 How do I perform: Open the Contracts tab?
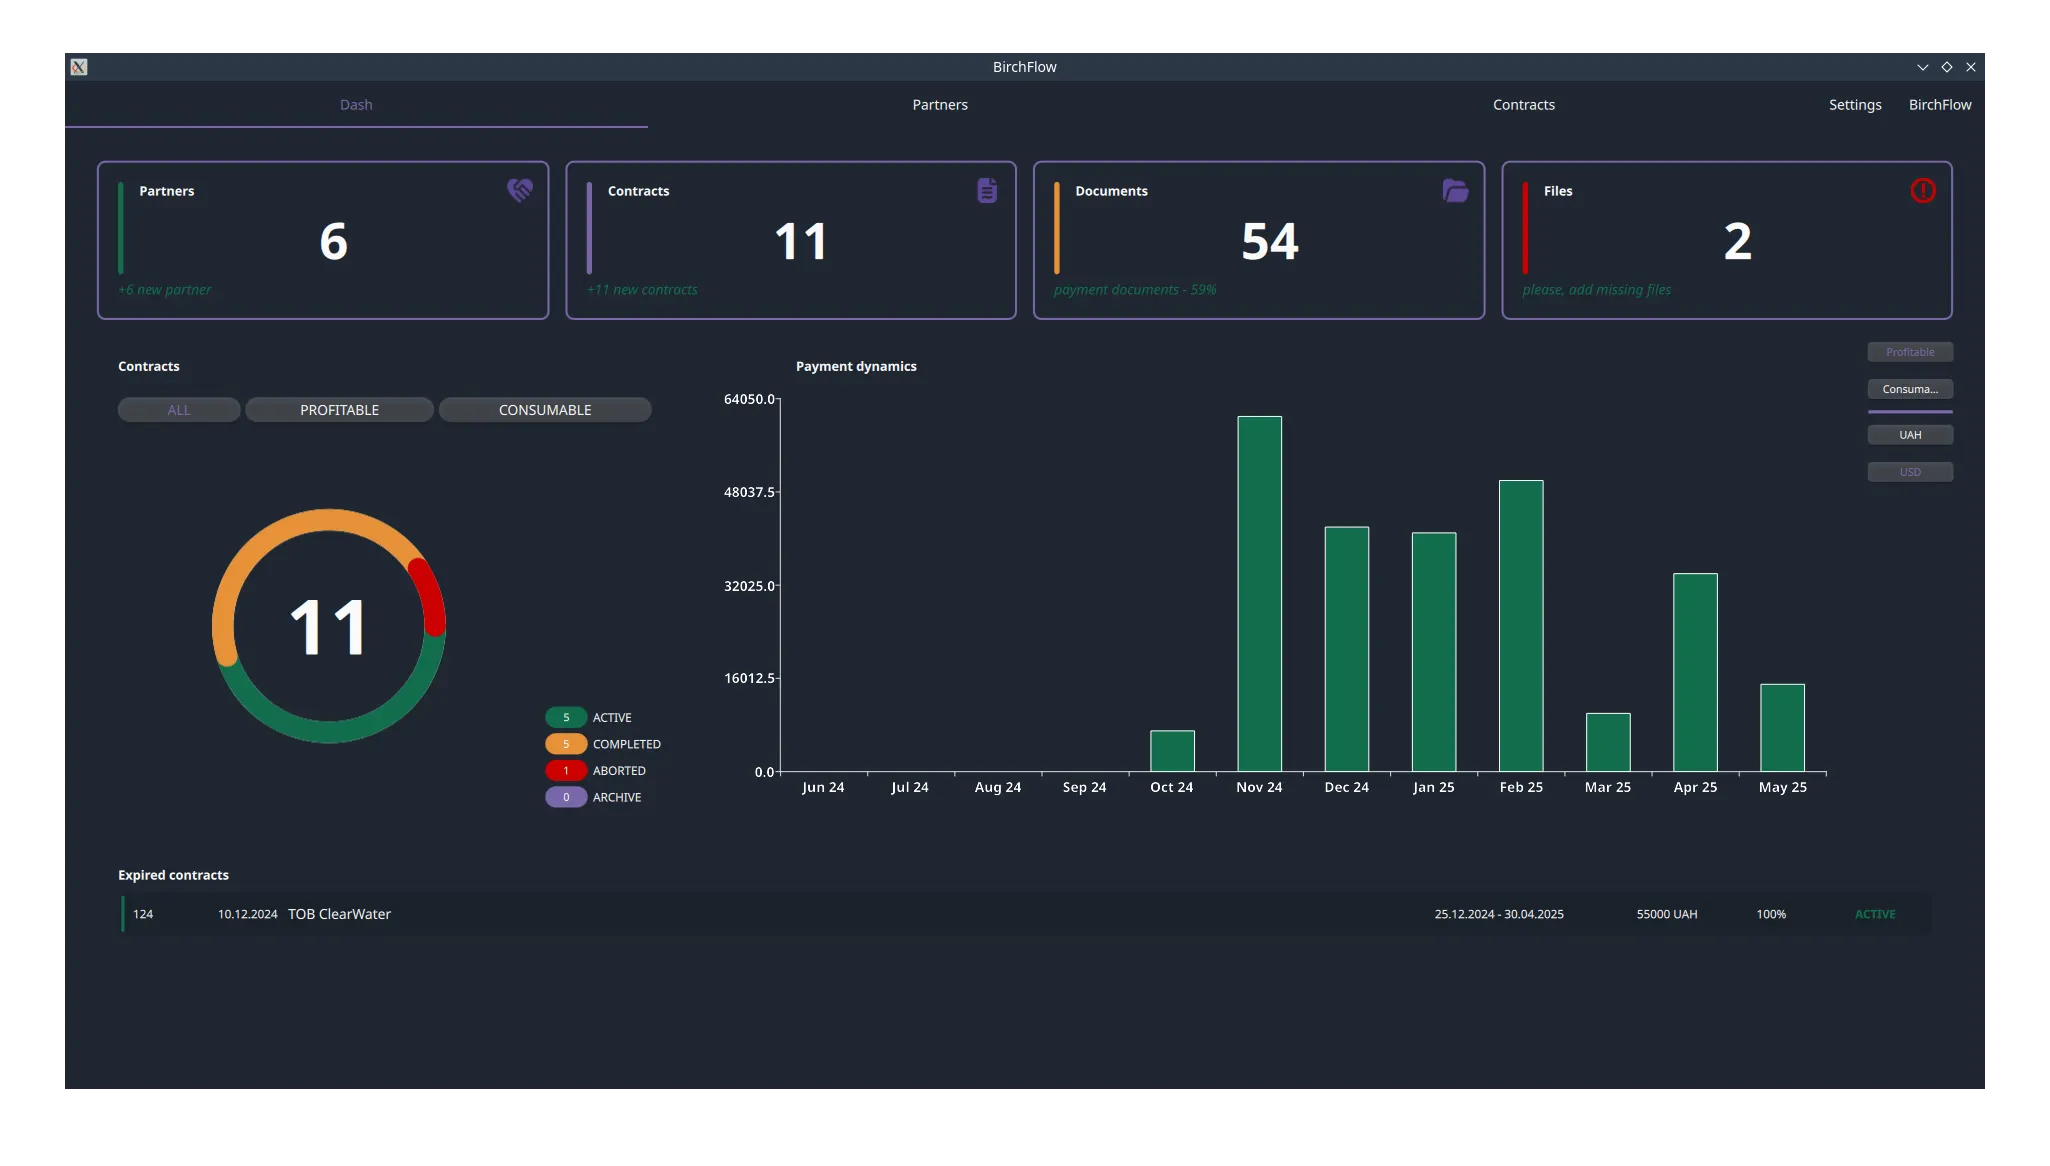tap(1523, 105)
